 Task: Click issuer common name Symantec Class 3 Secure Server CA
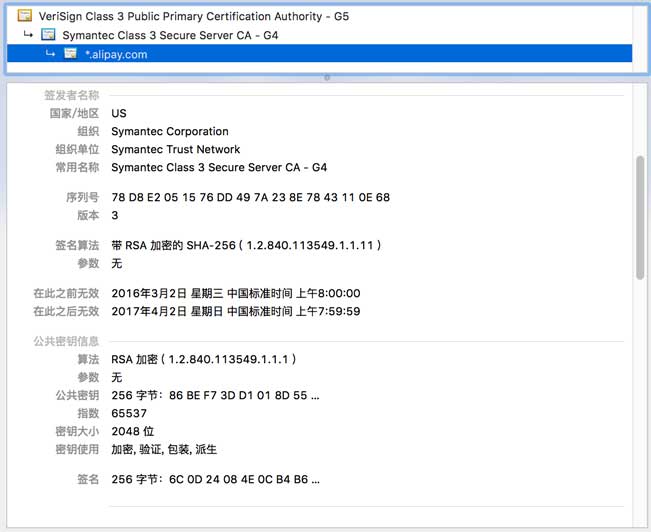point(219,167)
